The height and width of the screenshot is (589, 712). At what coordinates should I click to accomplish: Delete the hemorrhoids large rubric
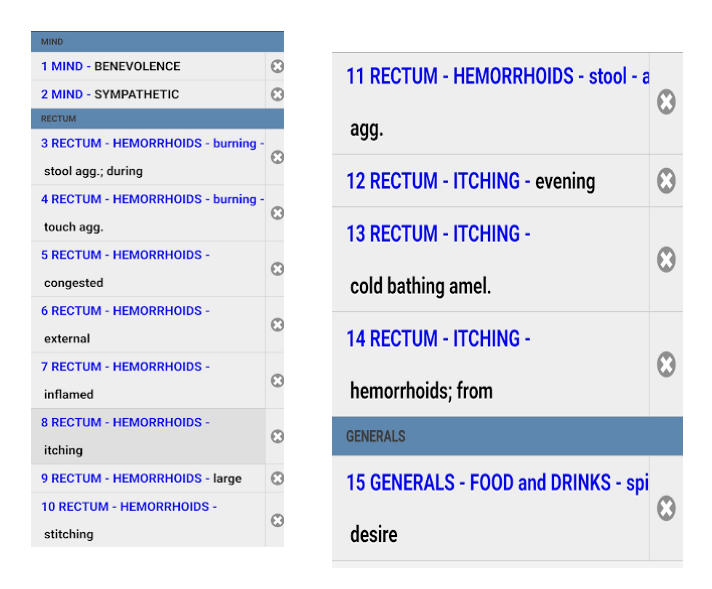pos(277,478)
